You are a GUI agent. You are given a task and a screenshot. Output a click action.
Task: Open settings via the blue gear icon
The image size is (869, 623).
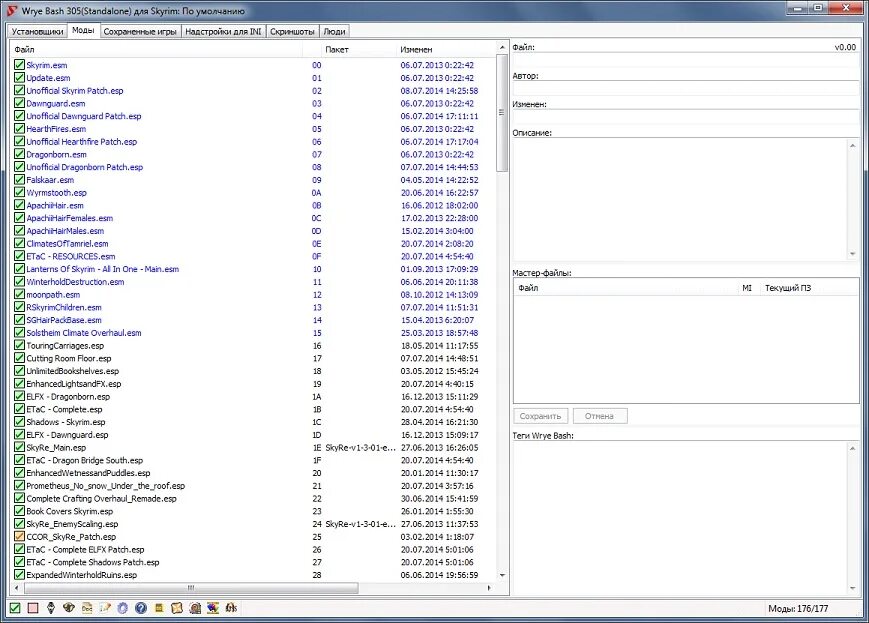(122, 608)
